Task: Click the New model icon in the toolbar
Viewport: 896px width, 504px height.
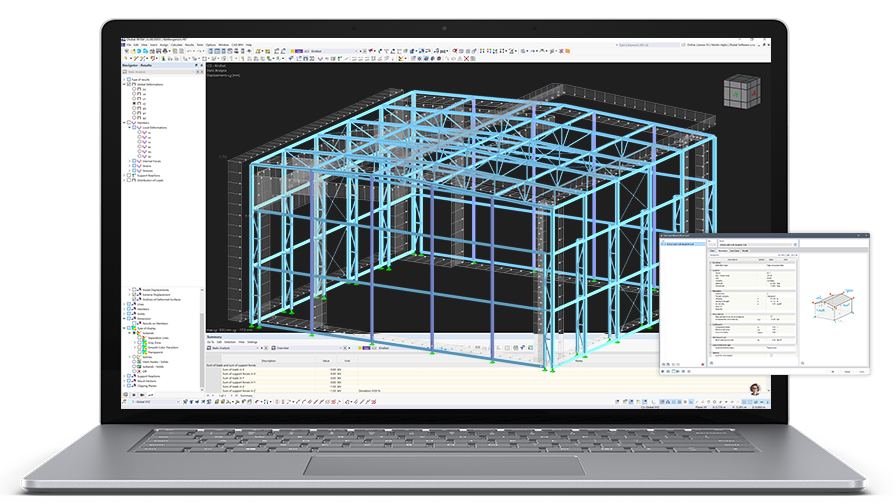Action: [x=126, y=51]
